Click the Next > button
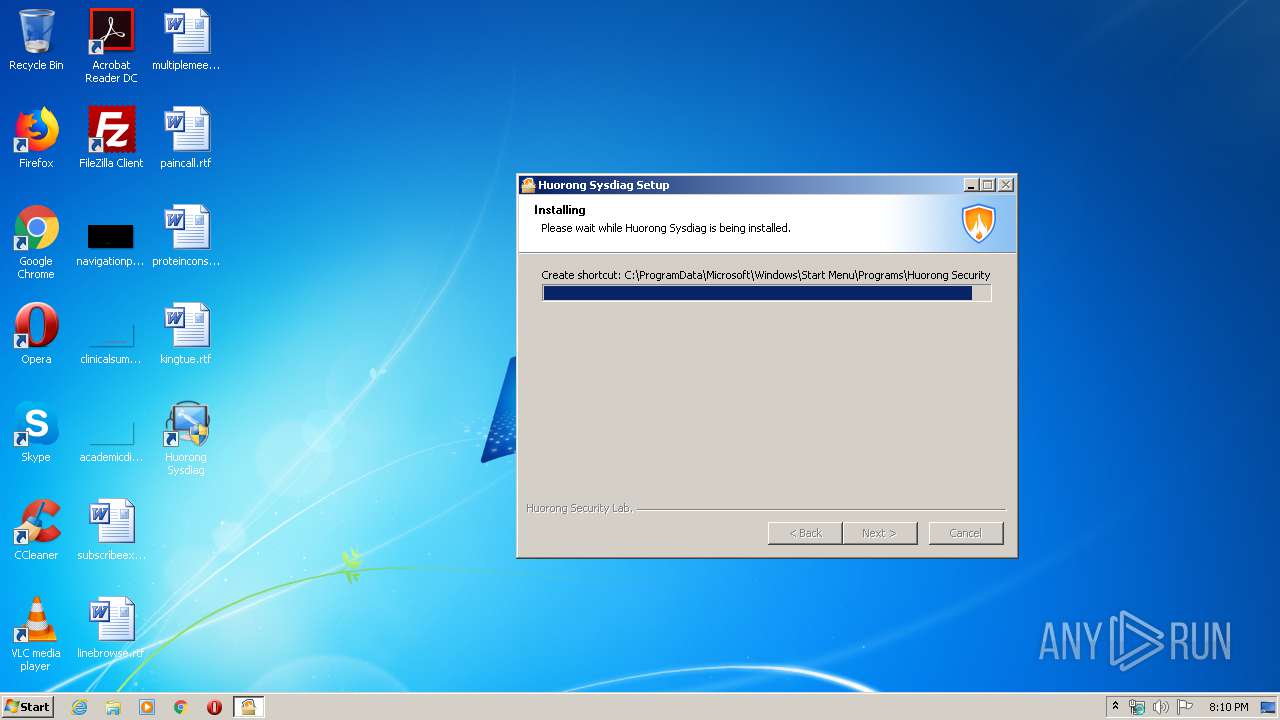 click(x=879, y=533)
